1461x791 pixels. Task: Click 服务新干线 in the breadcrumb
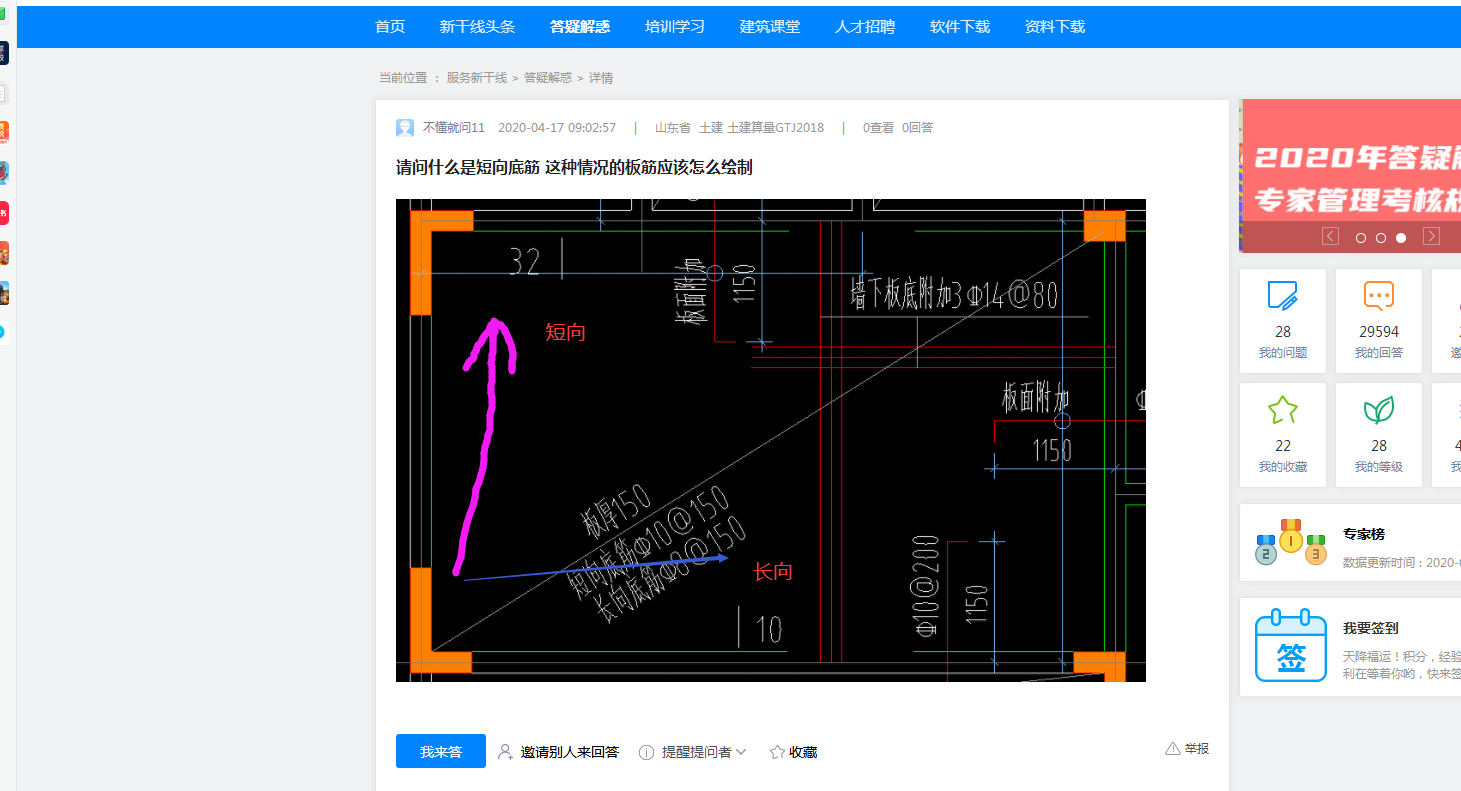coord(477,78)
